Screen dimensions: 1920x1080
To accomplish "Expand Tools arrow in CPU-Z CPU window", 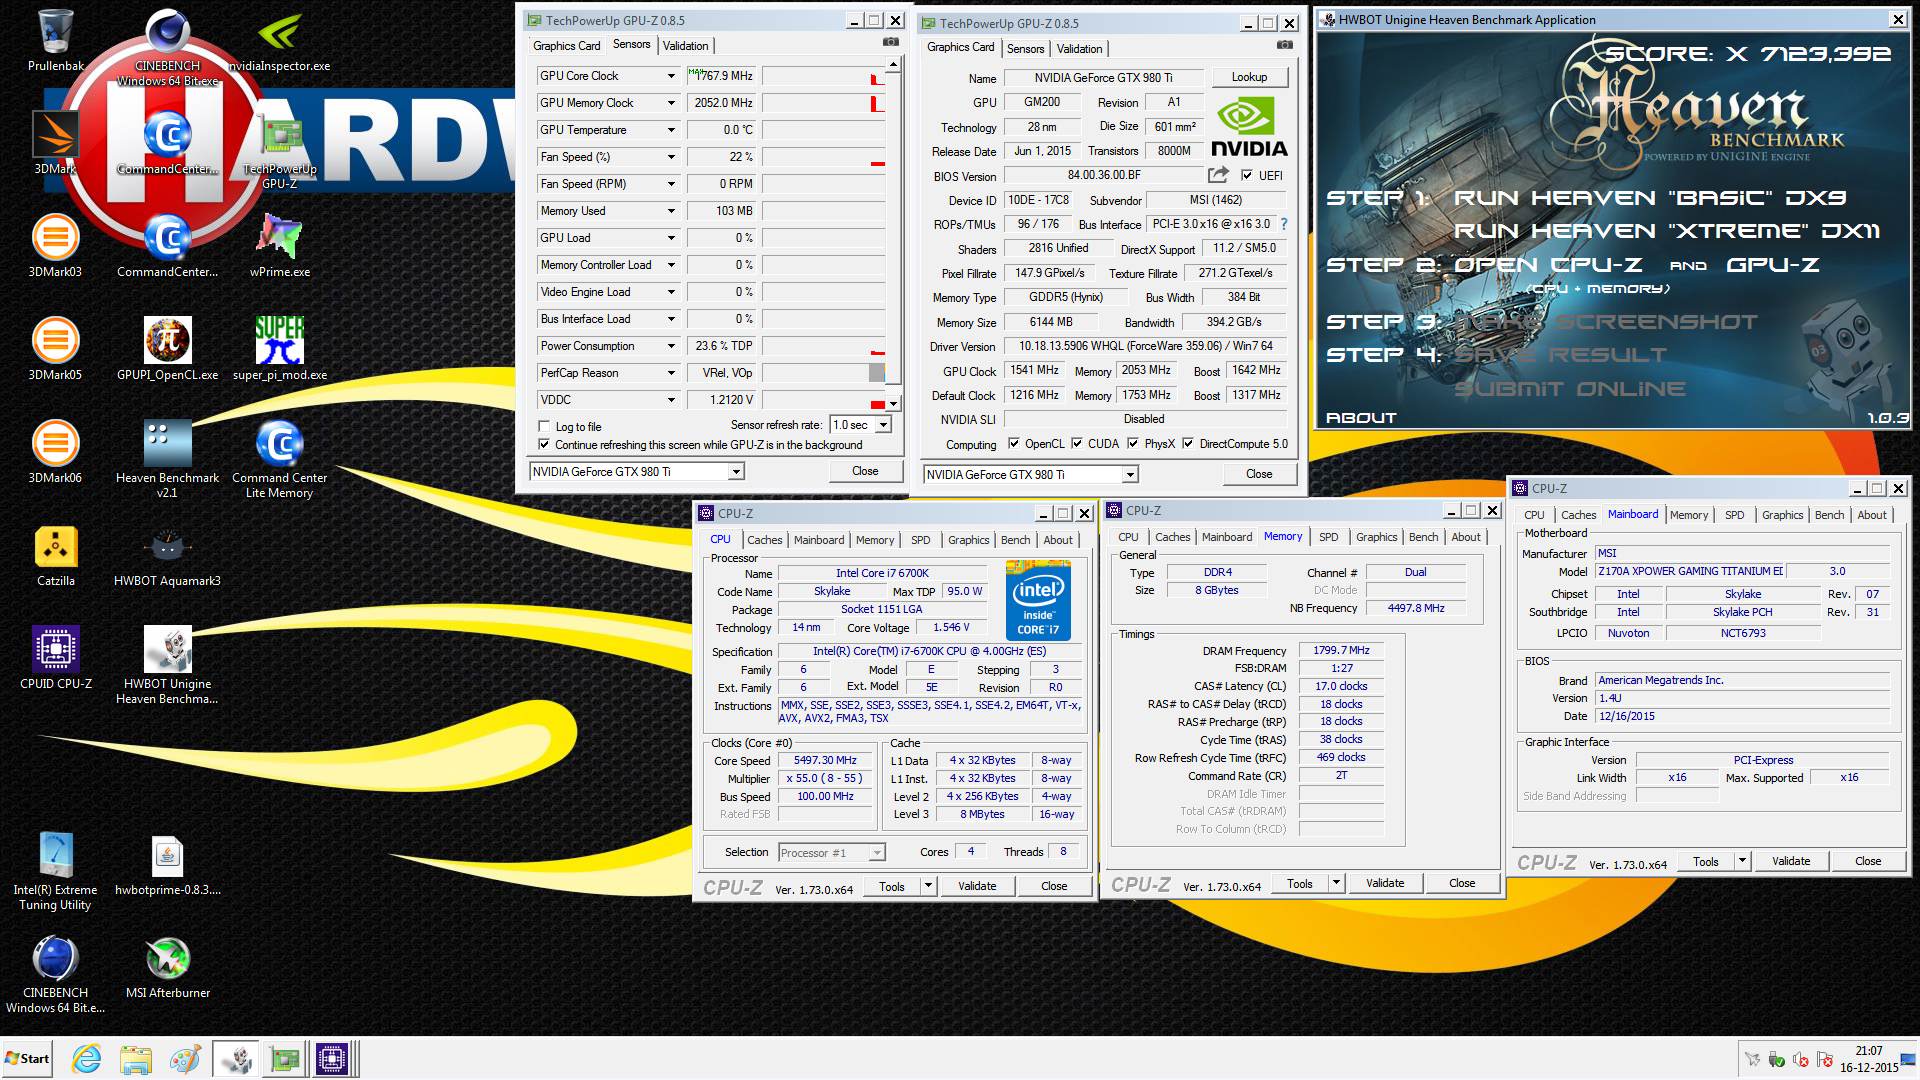I will coord(928,886).
